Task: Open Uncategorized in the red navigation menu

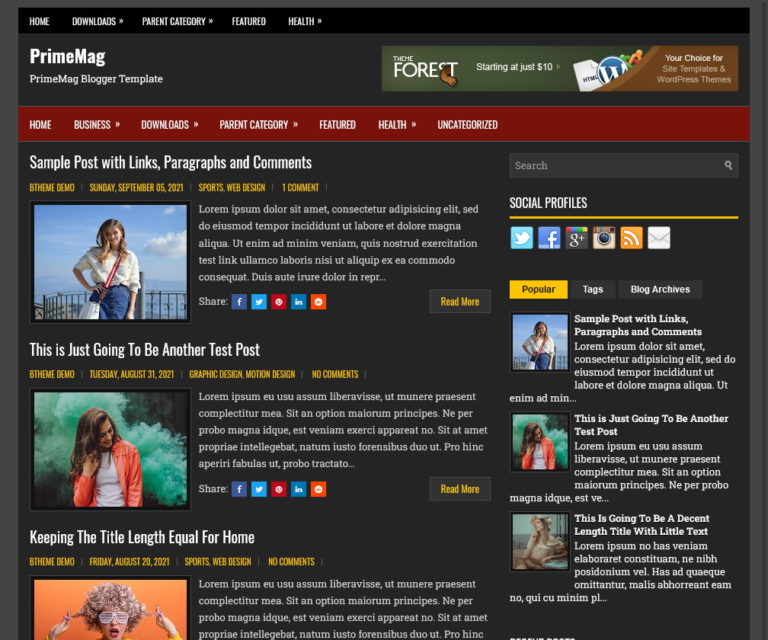Action: (x=467, y=125)
